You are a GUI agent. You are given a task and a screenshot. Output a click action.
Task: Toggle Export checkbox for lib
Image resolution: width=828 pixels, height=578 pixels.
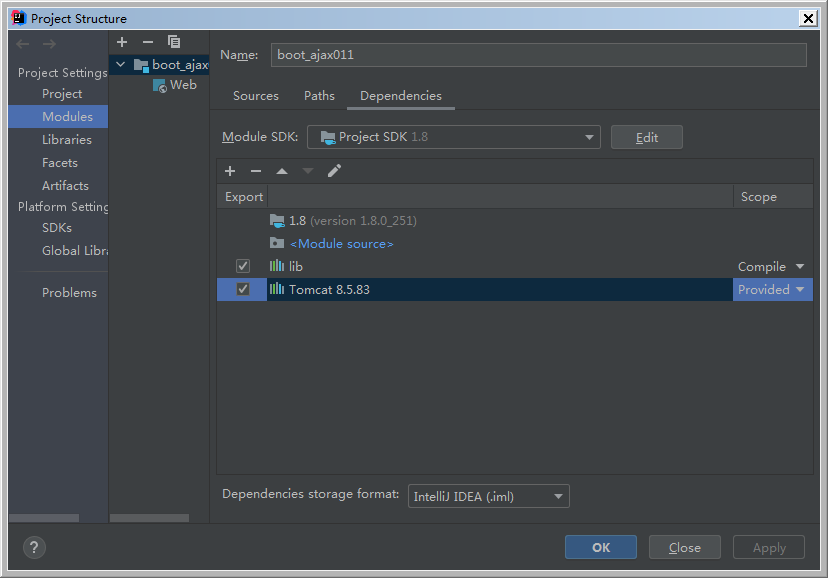243,266
